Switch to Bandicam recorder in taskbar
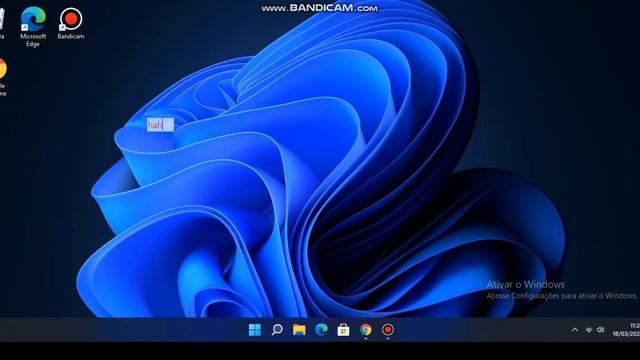Viewport: 640px width, 360px height. point(388,330)
